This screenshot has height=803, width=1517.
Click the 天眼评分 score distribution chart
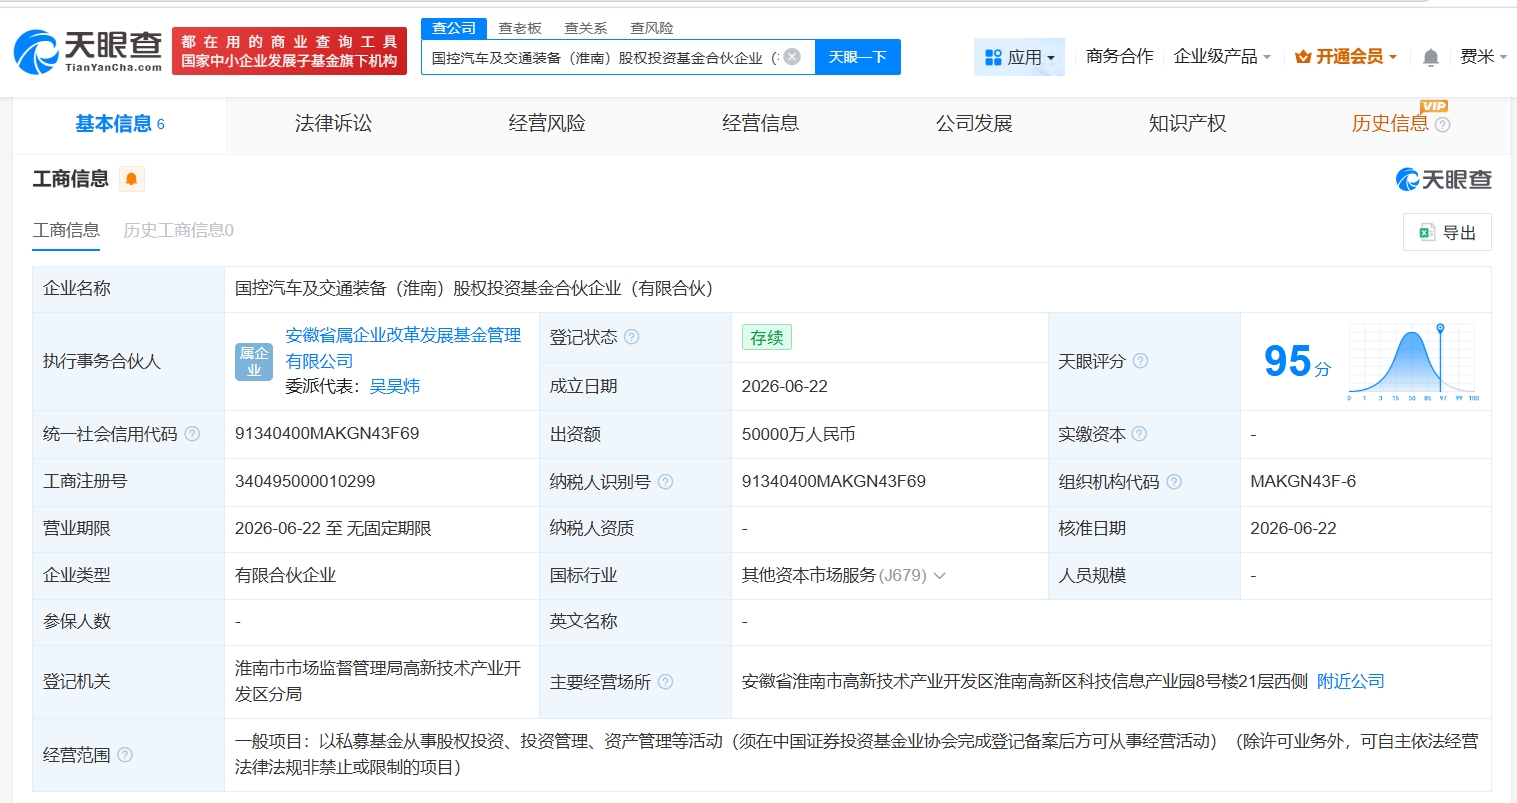1413,361
